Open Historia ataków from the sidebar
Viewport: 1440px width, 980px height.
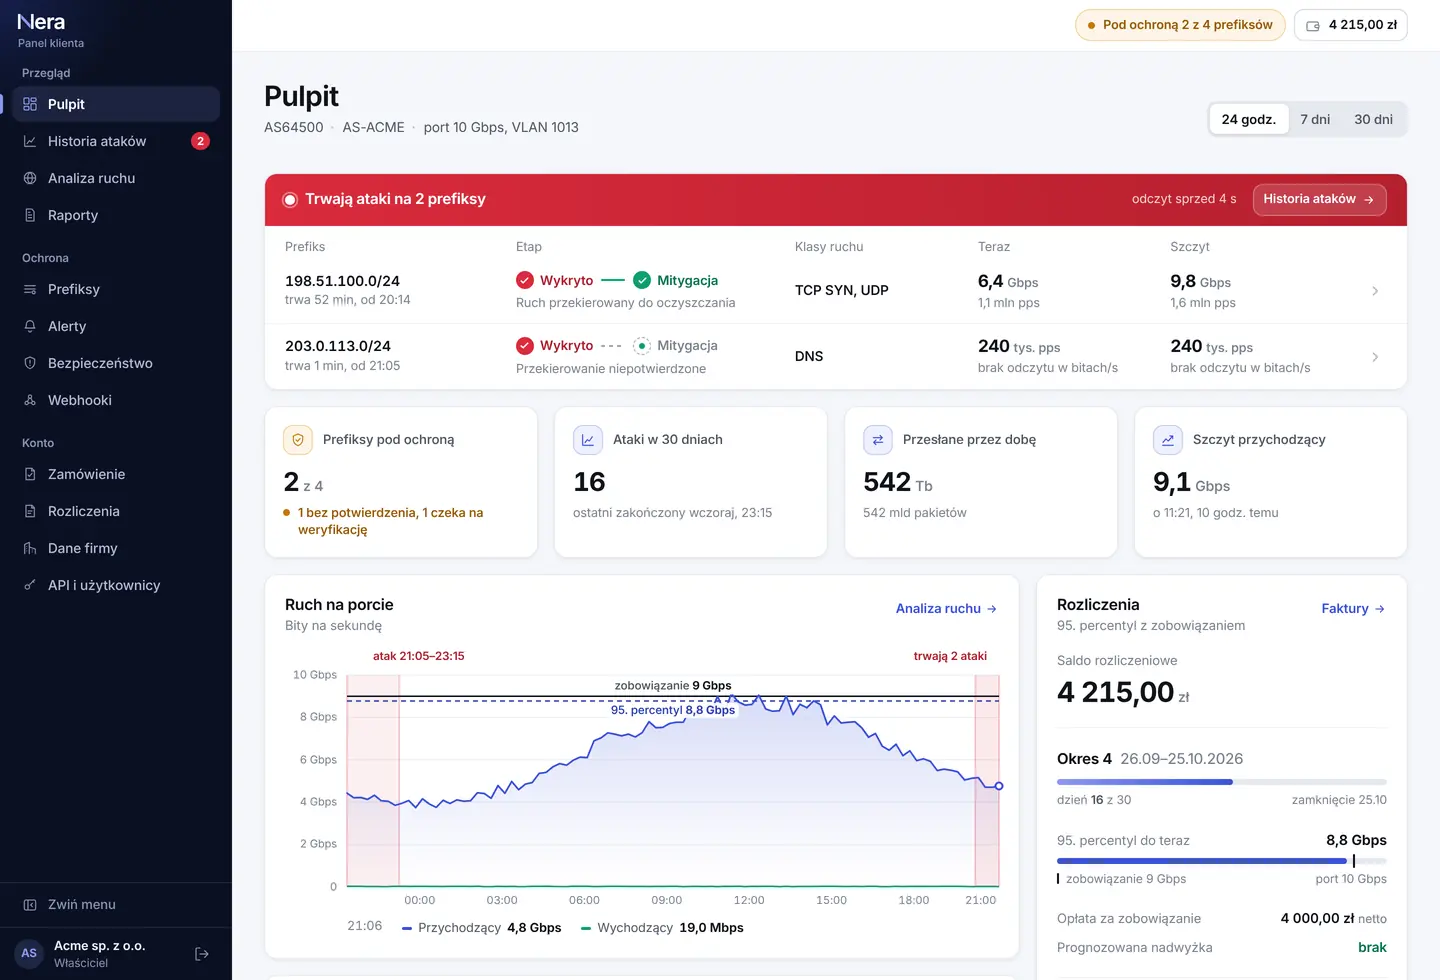pos(116,141)
